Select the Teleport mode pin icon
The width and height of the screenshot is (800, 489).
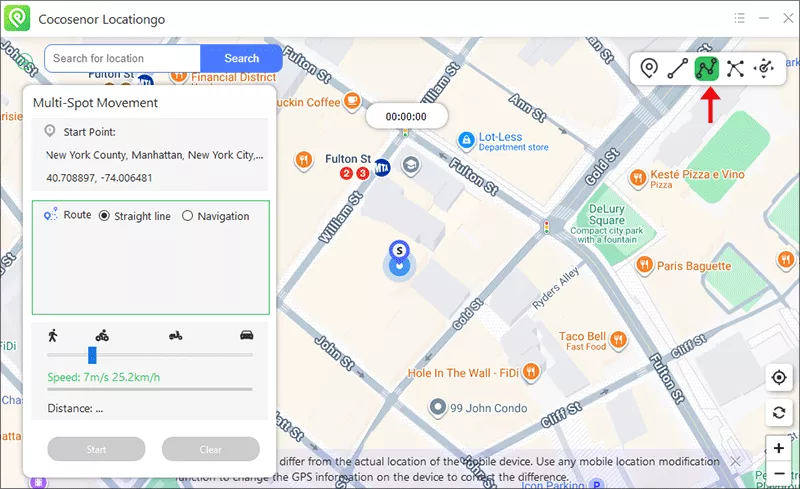pos(649,68)
